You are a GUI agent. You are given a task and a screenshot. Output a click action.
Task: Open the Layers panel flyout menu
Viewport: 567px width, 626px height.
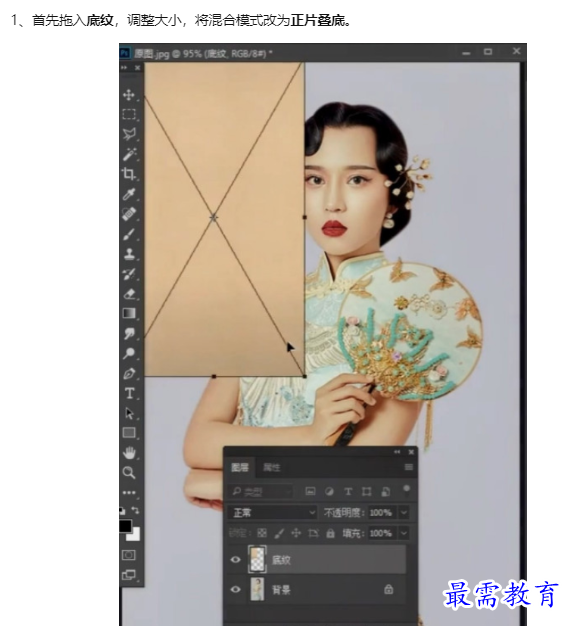408,467
